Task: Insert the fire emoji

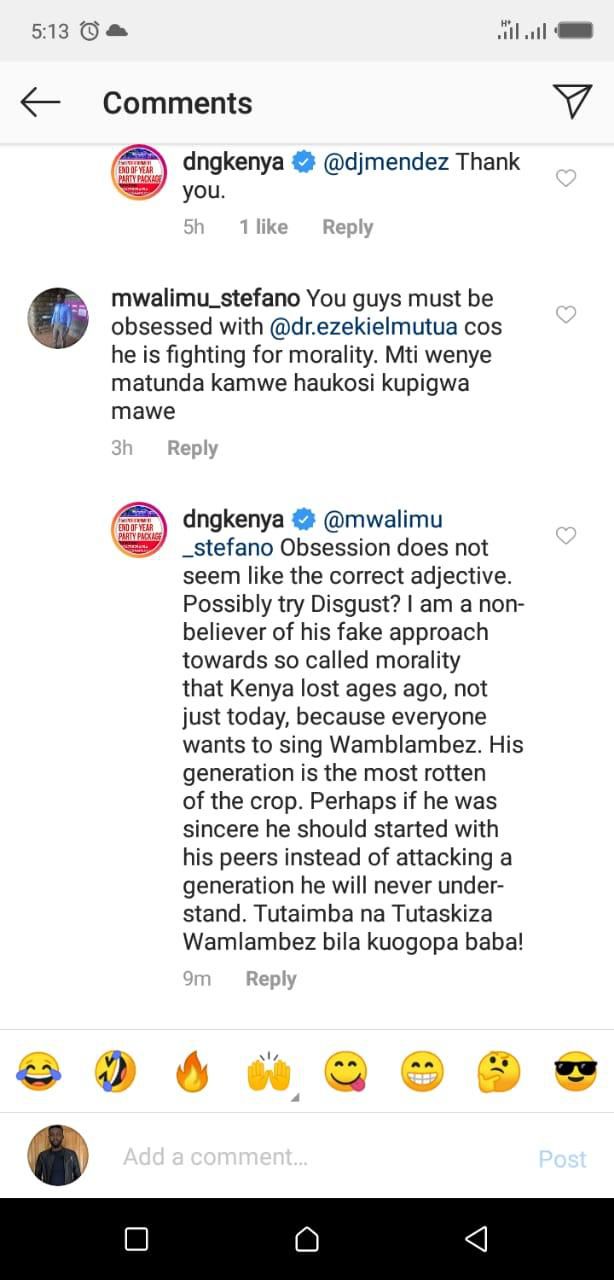Action: [x=192, y=1072]
